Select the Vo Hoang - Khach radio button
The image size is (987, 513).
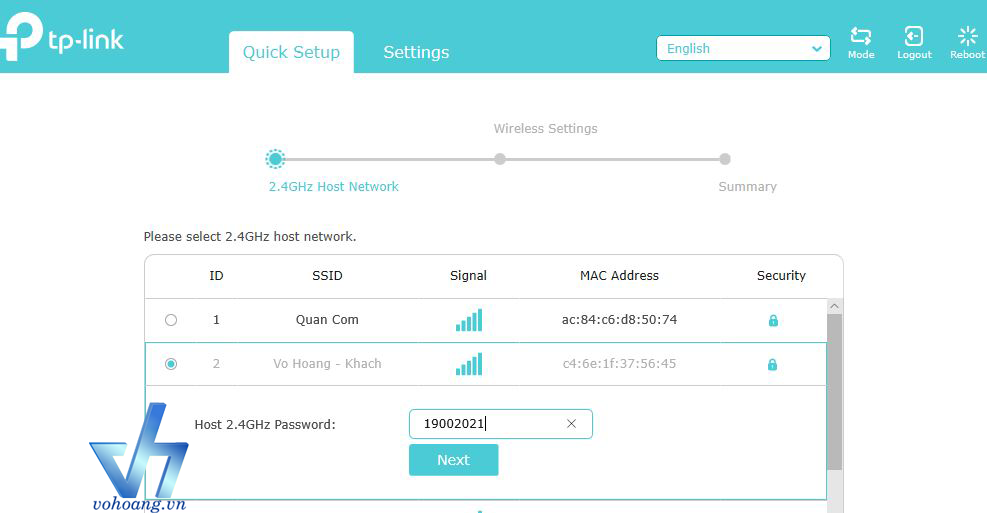pyautogui.click(x=171, y=364)
